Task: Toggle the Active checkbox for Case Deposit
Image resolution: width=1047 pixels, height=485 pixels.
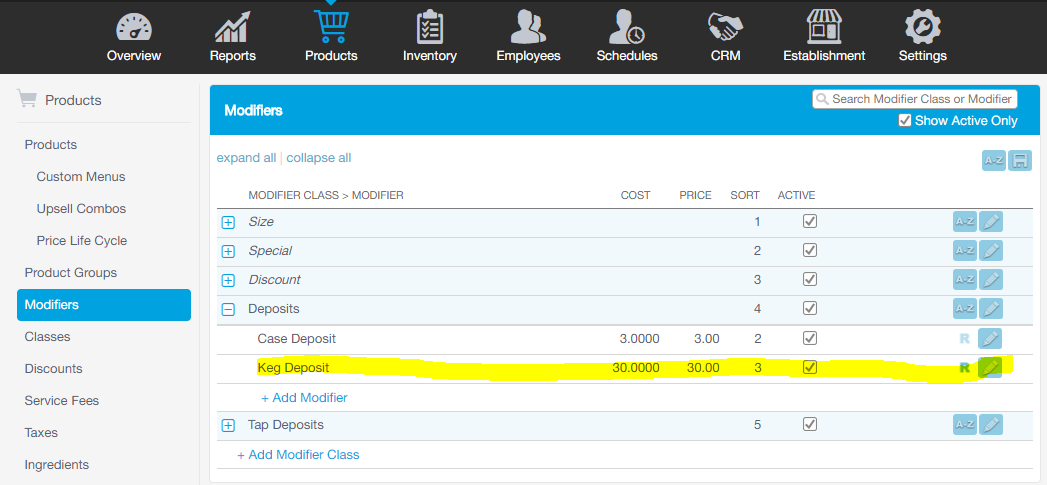Action: (810, 338)
